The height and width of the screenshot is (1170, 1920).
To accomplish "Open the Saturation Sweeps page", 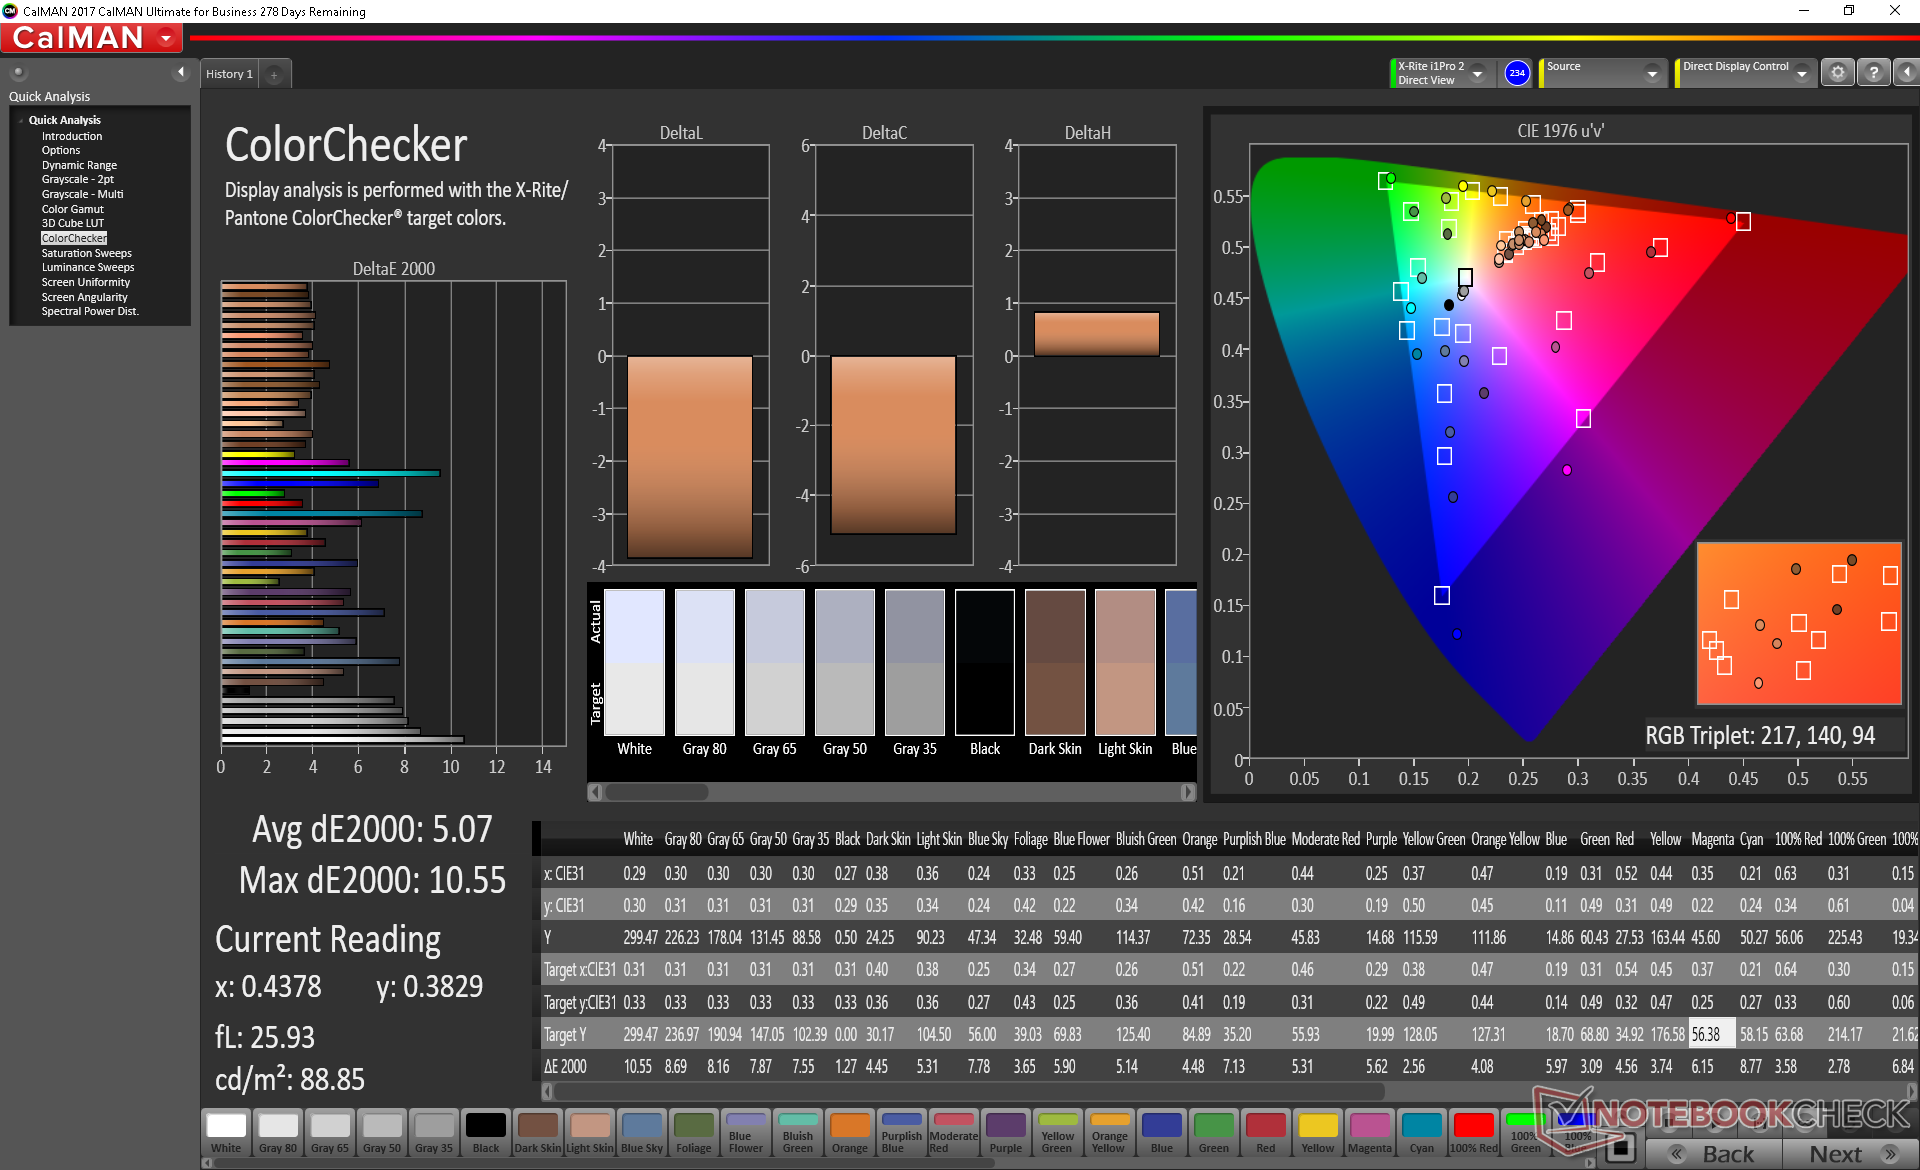I will [87, 253].
